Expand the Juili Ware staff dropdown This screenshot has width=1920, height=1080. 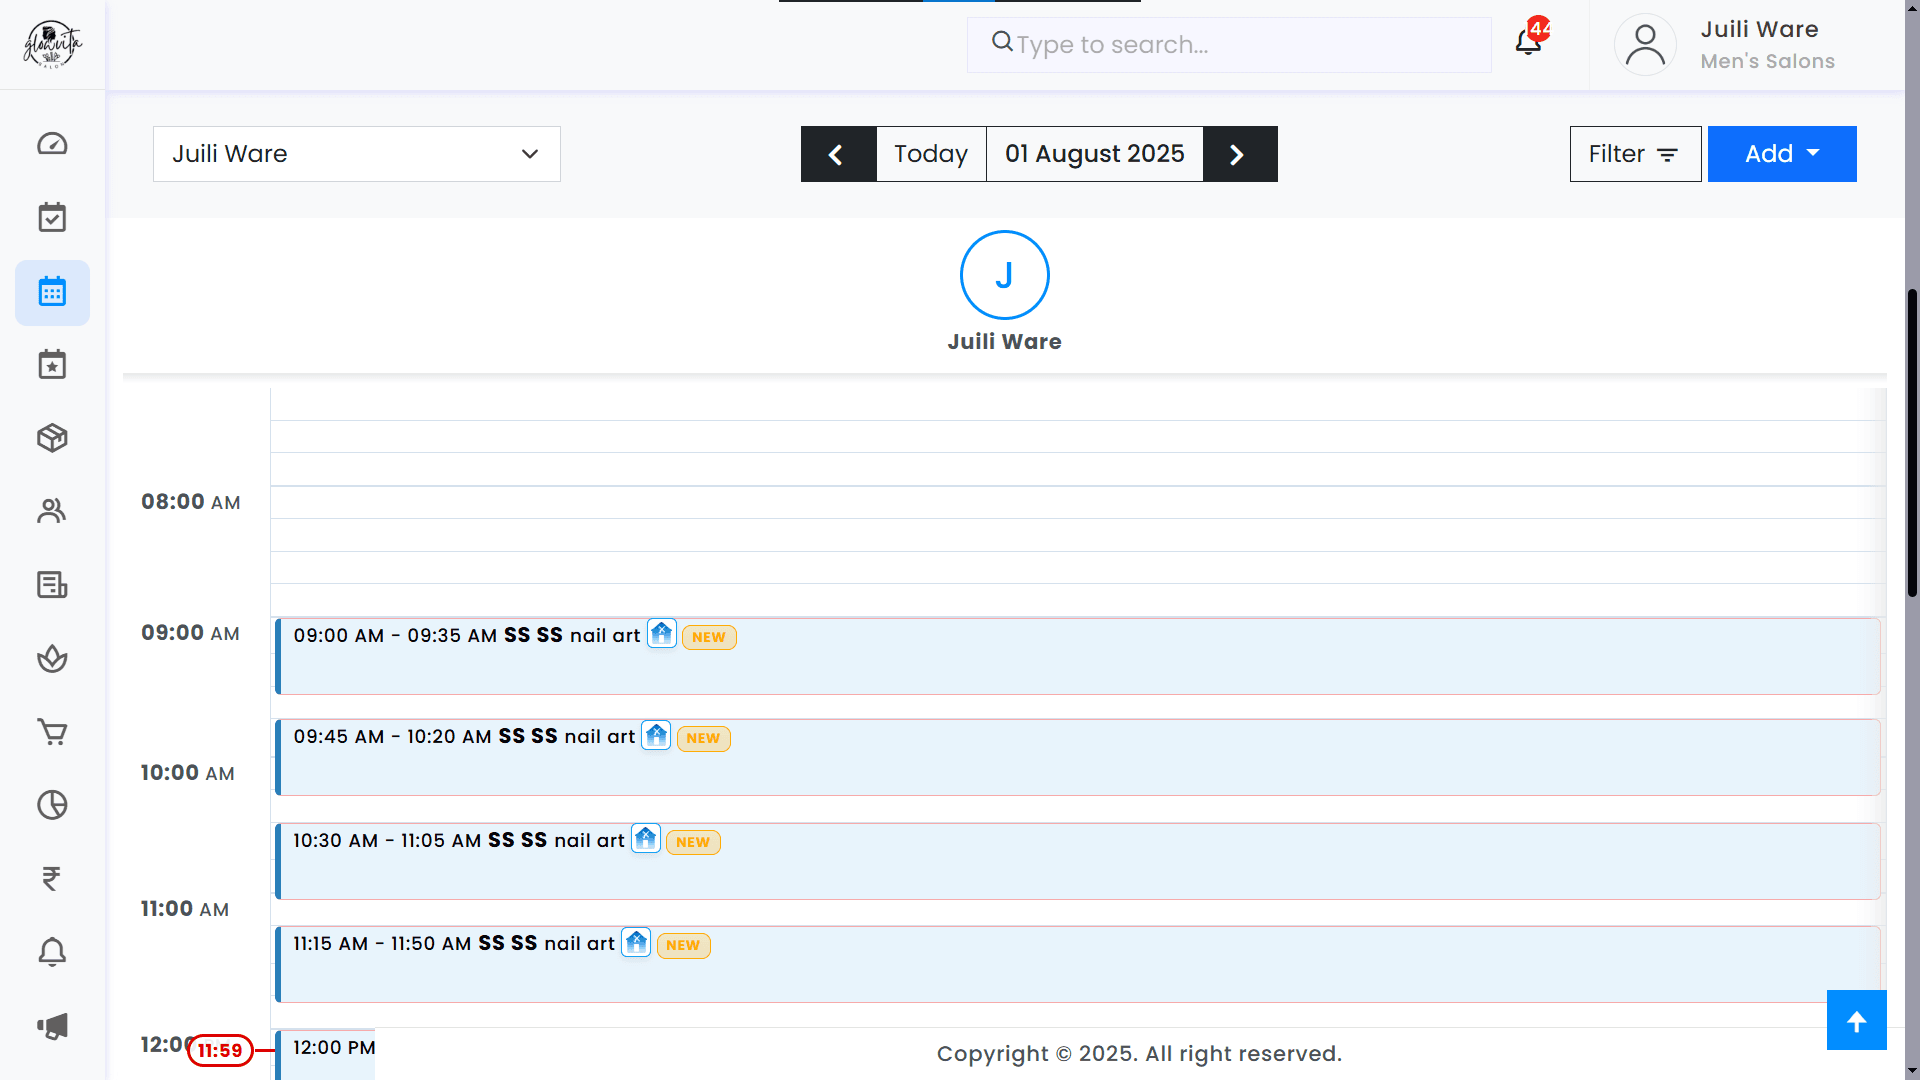[x=356, y=154]
